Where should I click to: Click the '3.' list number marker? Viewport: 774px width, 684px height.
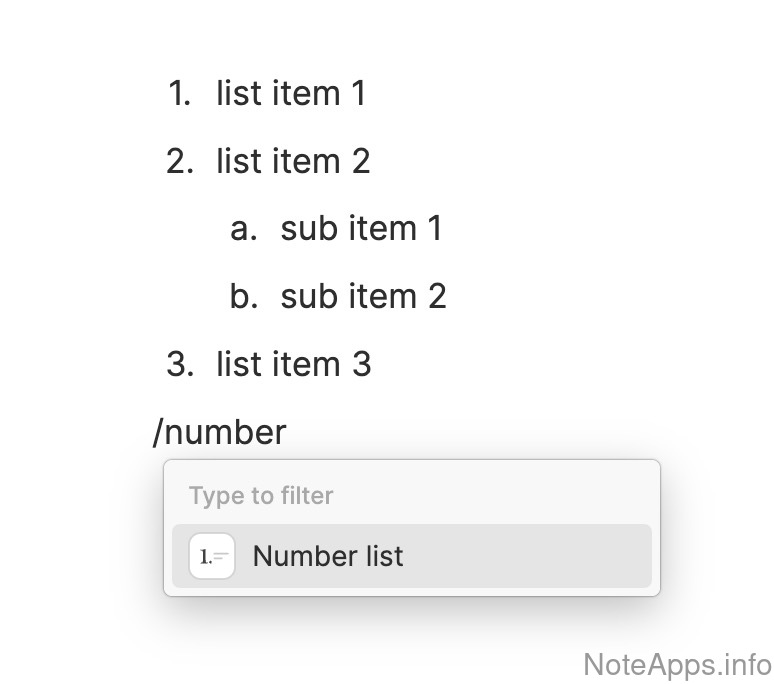pyautogui.click(x=180, y=365)
